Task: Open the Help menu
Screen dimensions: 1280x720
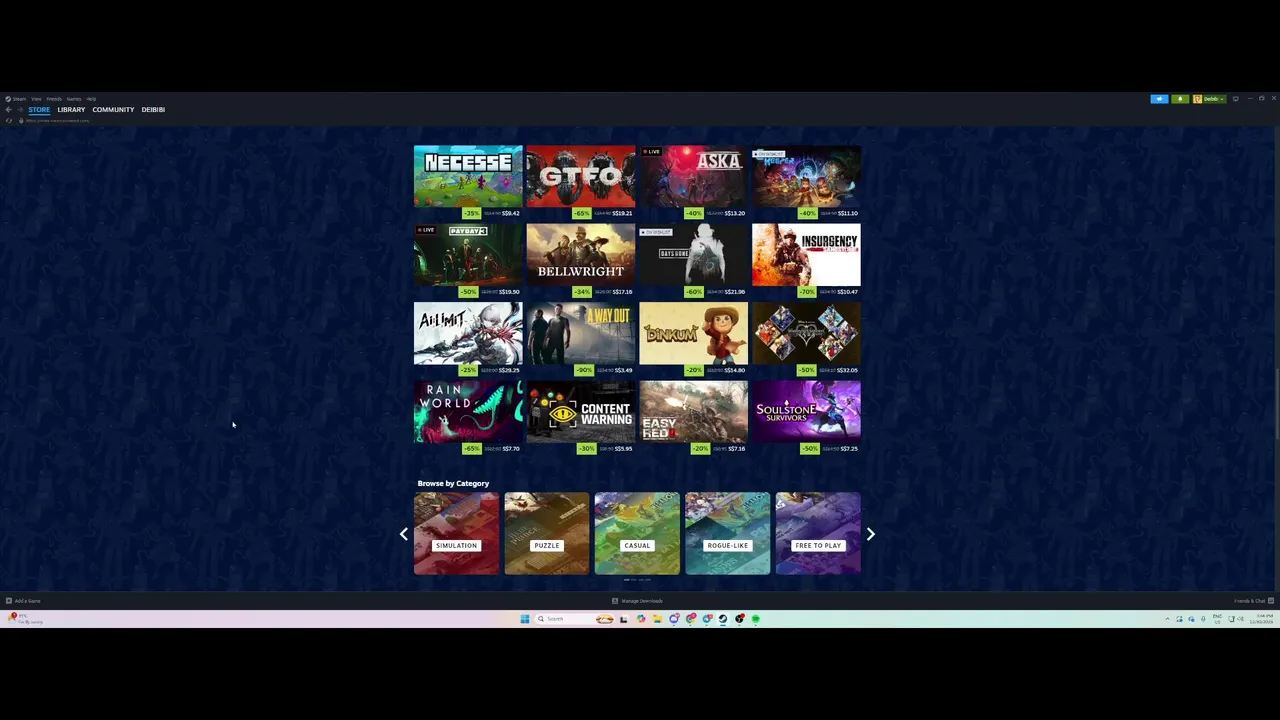Action: point(91,99)
